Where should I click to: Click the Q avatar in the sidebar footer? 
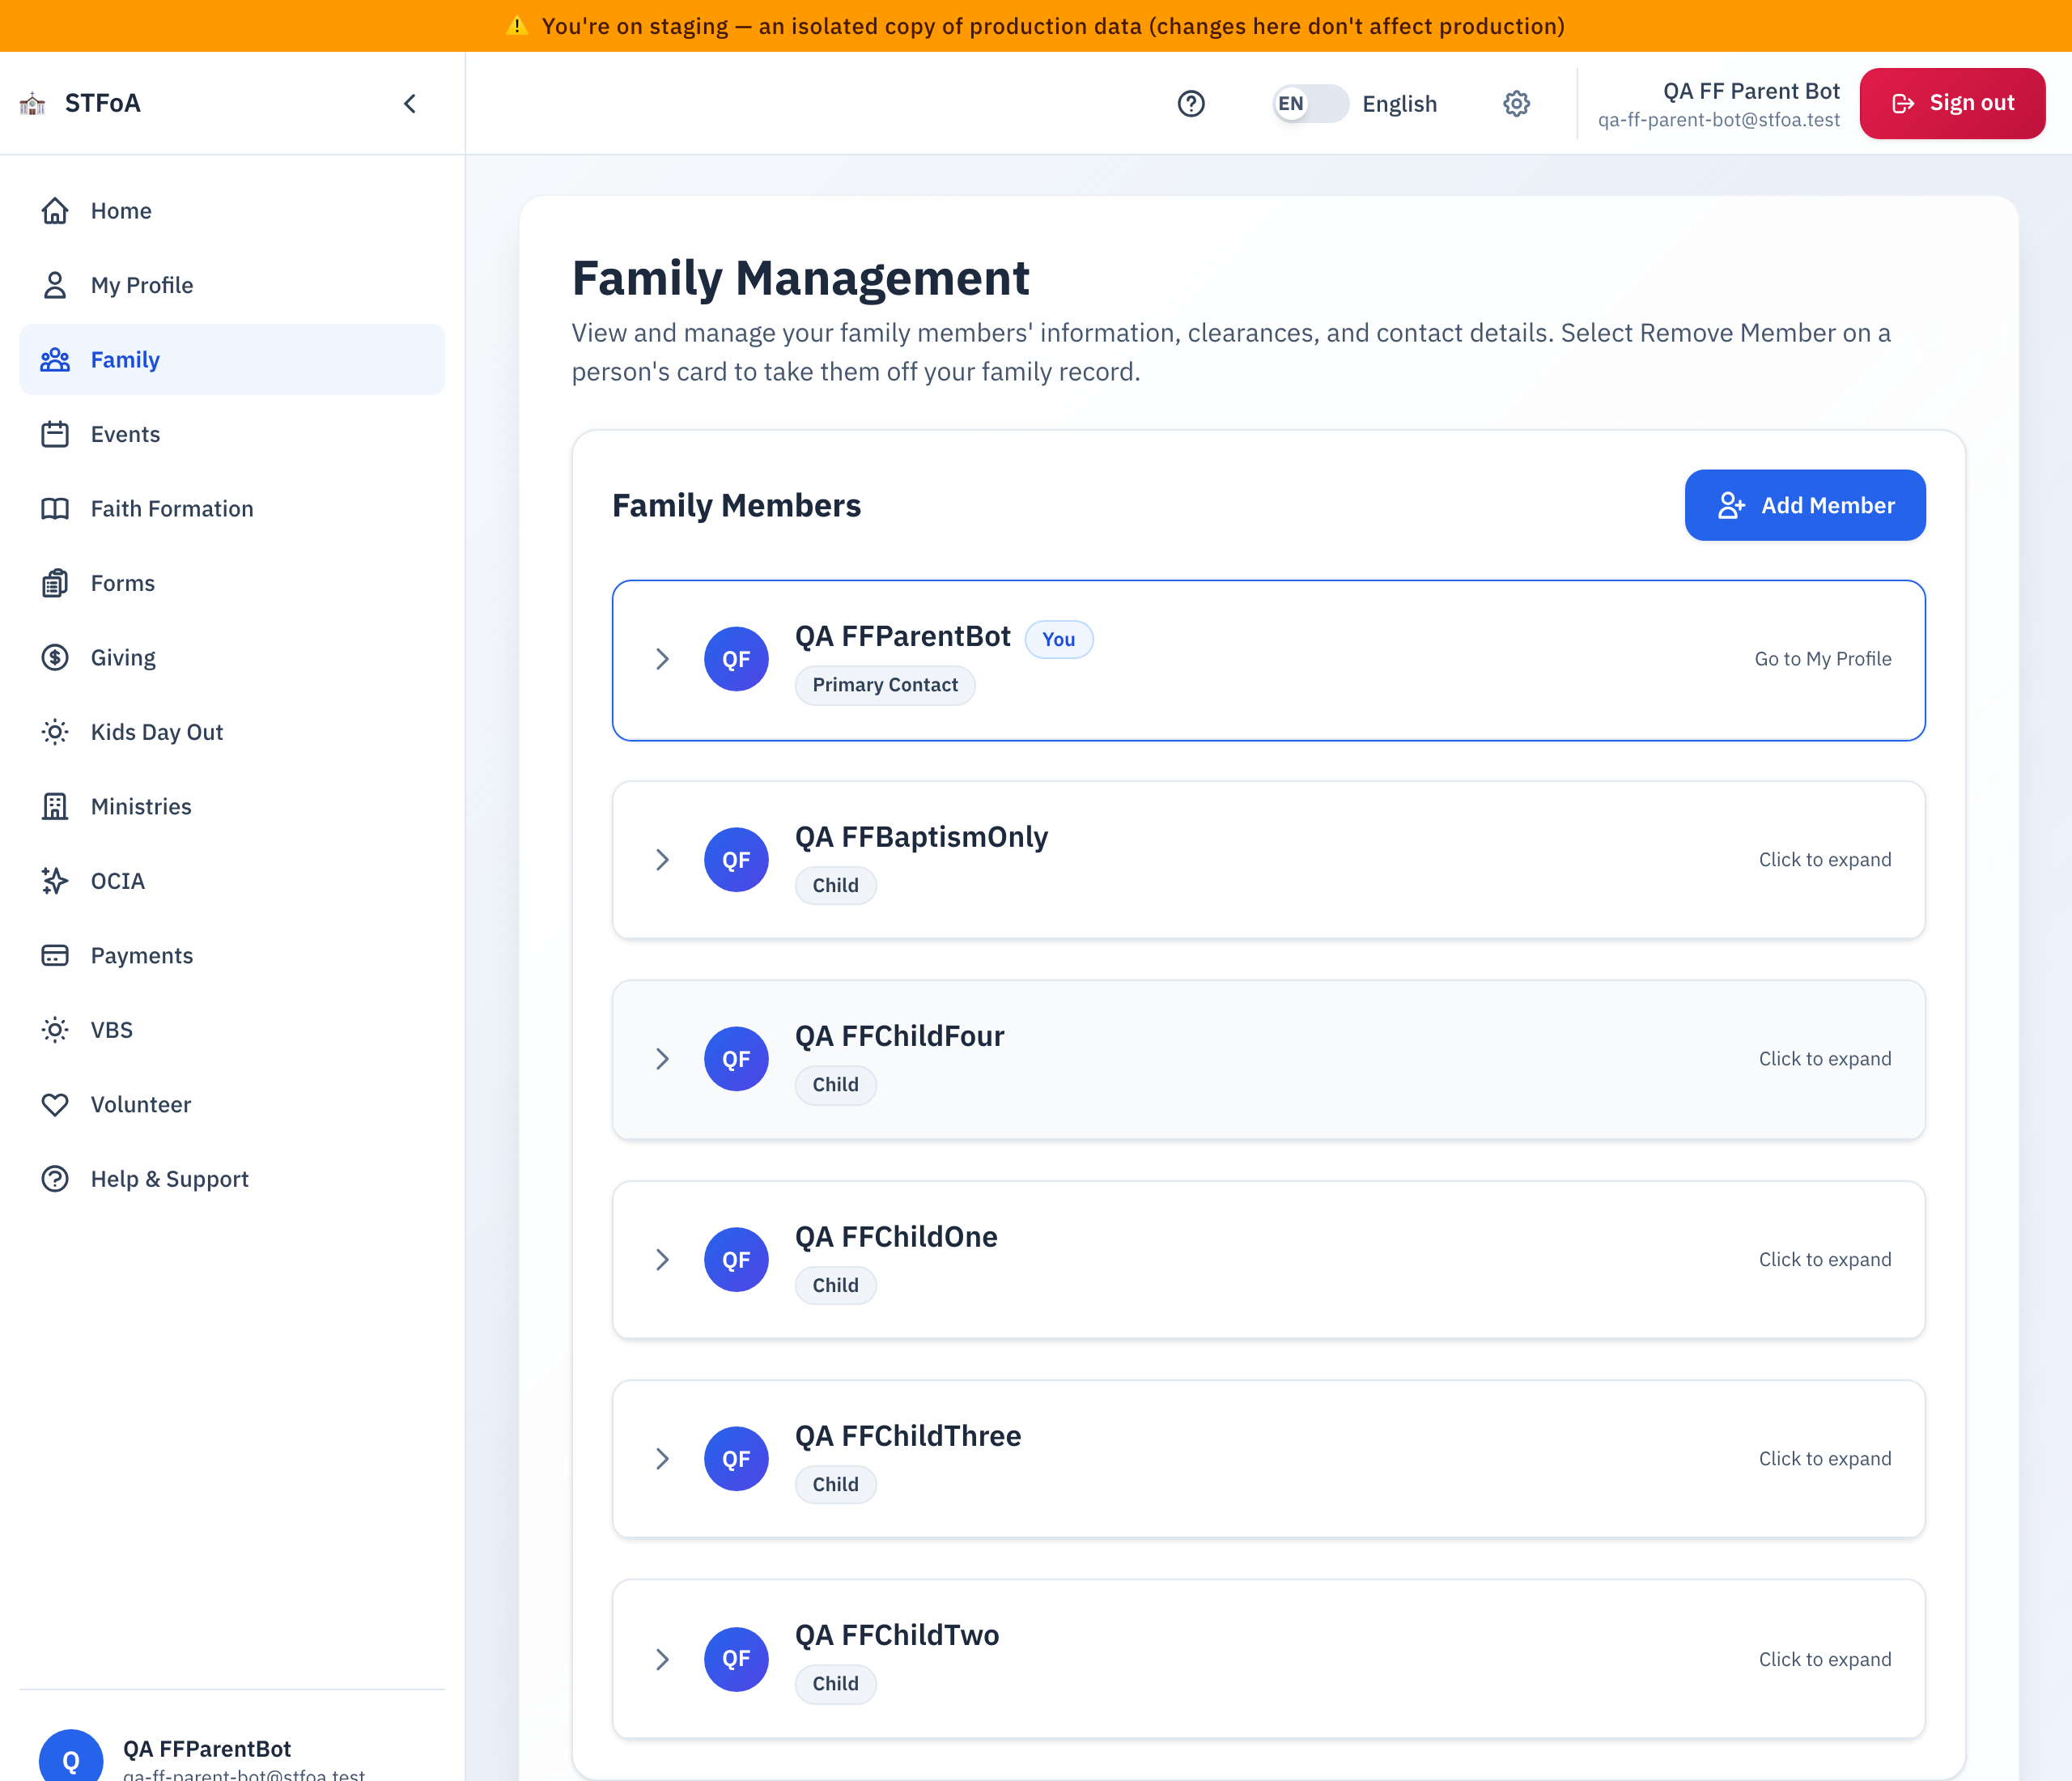pyautogui.click(x=71, y=1756)
